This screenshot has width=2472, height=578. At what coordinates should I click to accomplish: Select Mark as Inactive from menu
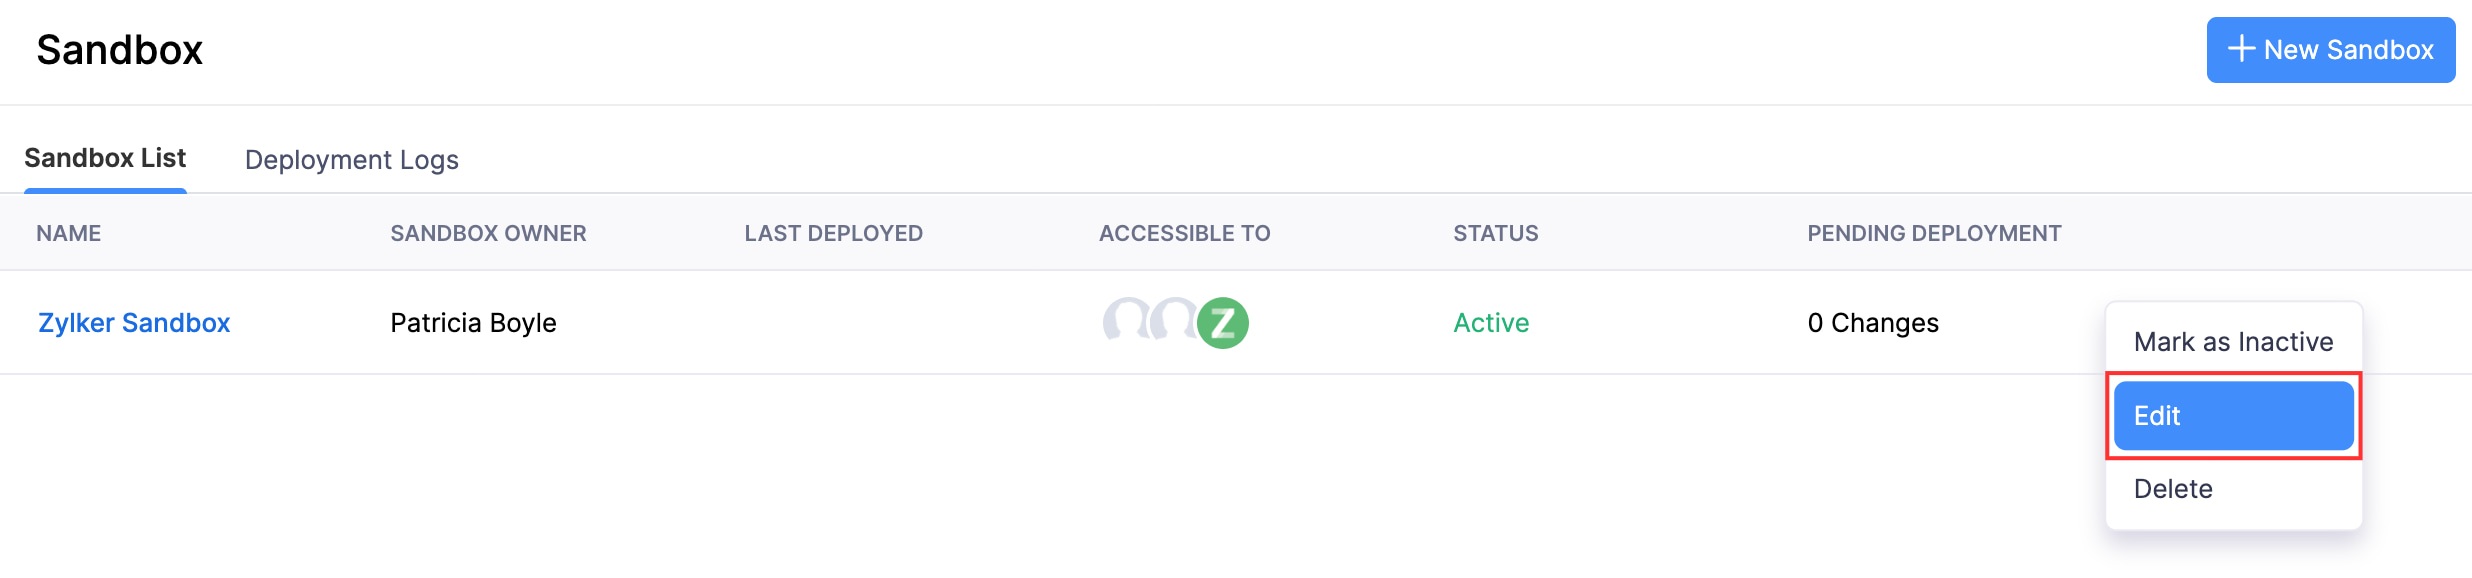click(x=2233, y=342)
